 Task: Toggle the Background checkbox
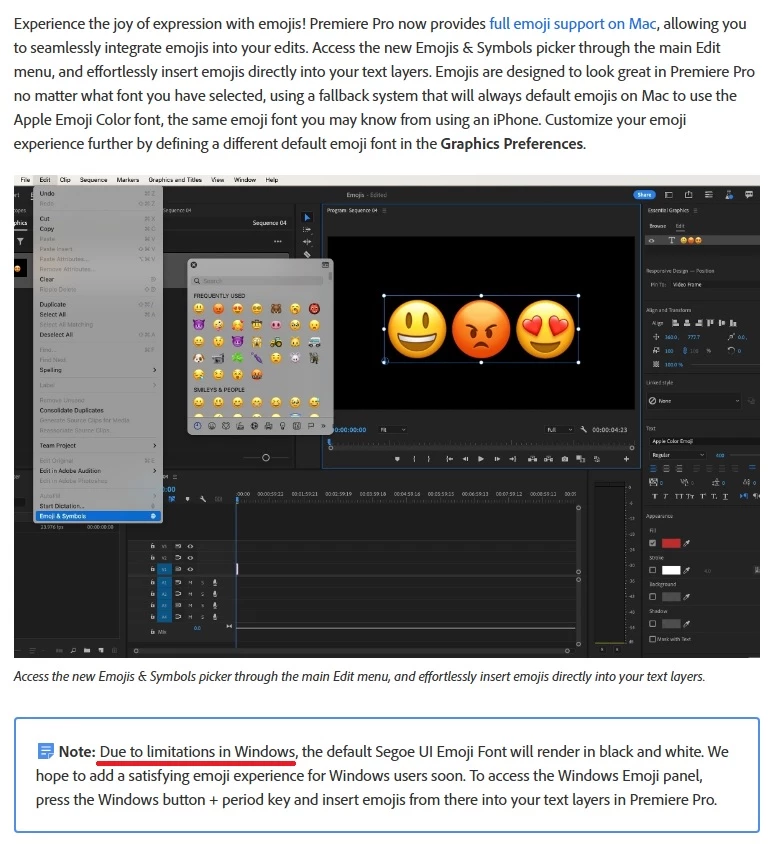(653, 597)
